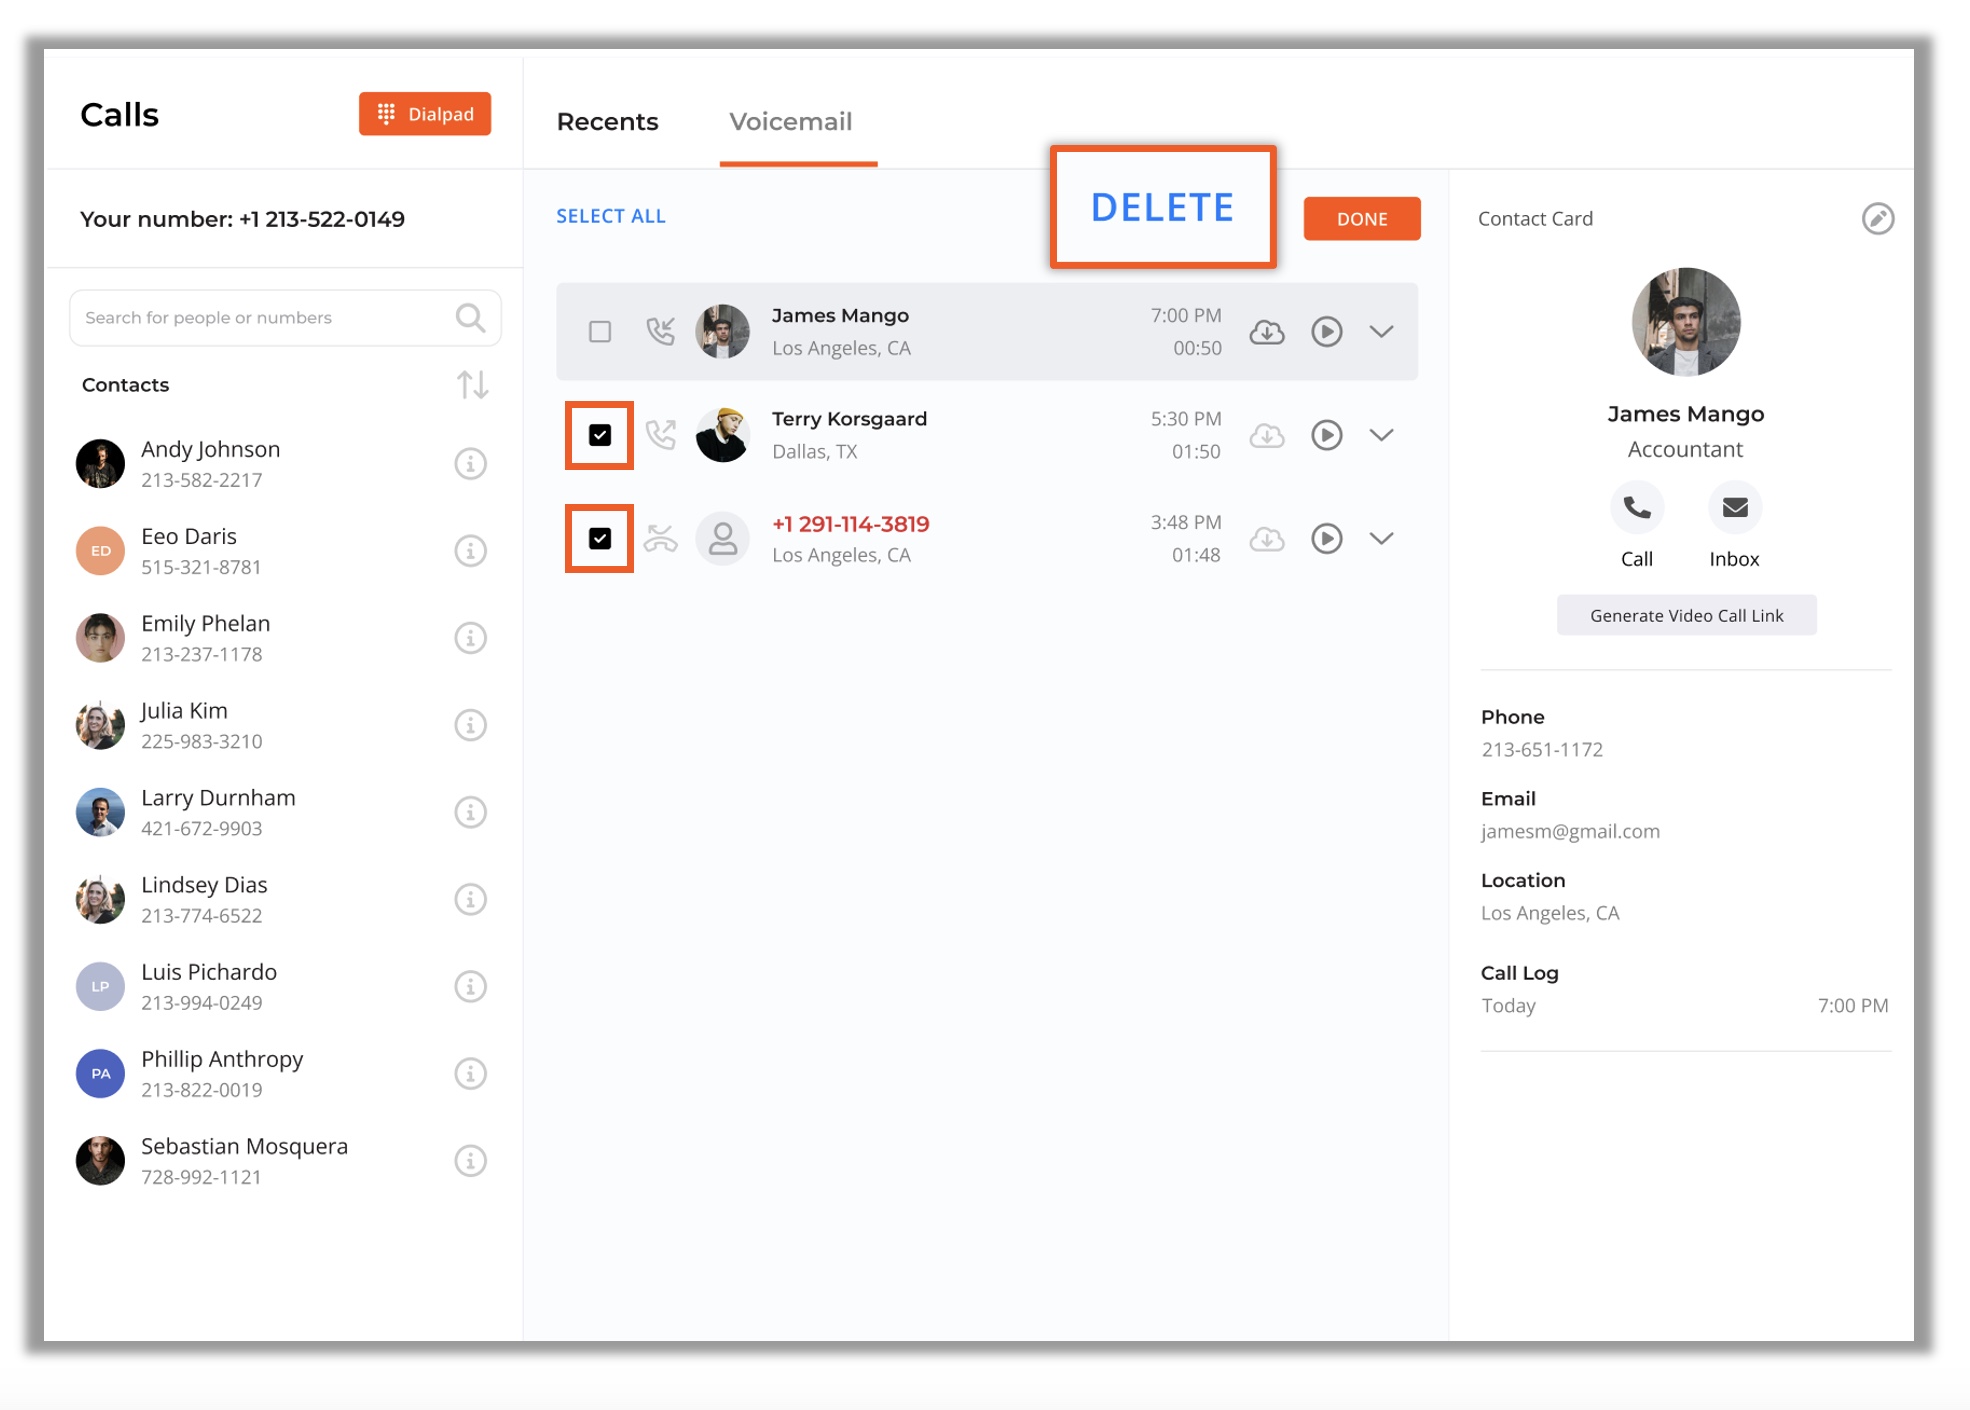This screenshot has height=1410, width=1970.
Task: Click phone number 213-651-1172
Action: 1541,749
